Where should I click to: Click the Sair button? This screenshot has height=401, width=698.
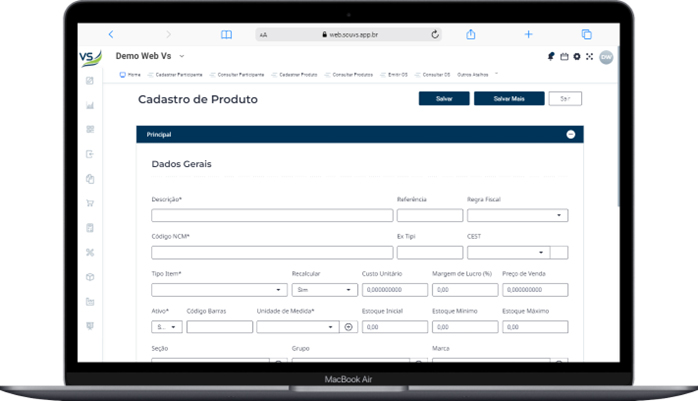[x=565, y=99]
